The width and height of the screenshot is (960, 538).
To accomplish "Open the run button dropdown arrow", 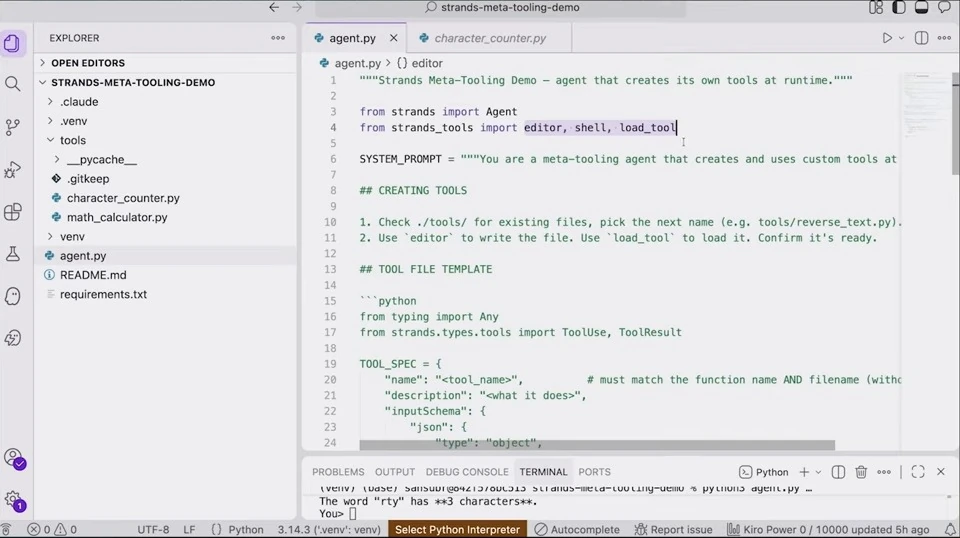I will [901, 38].
